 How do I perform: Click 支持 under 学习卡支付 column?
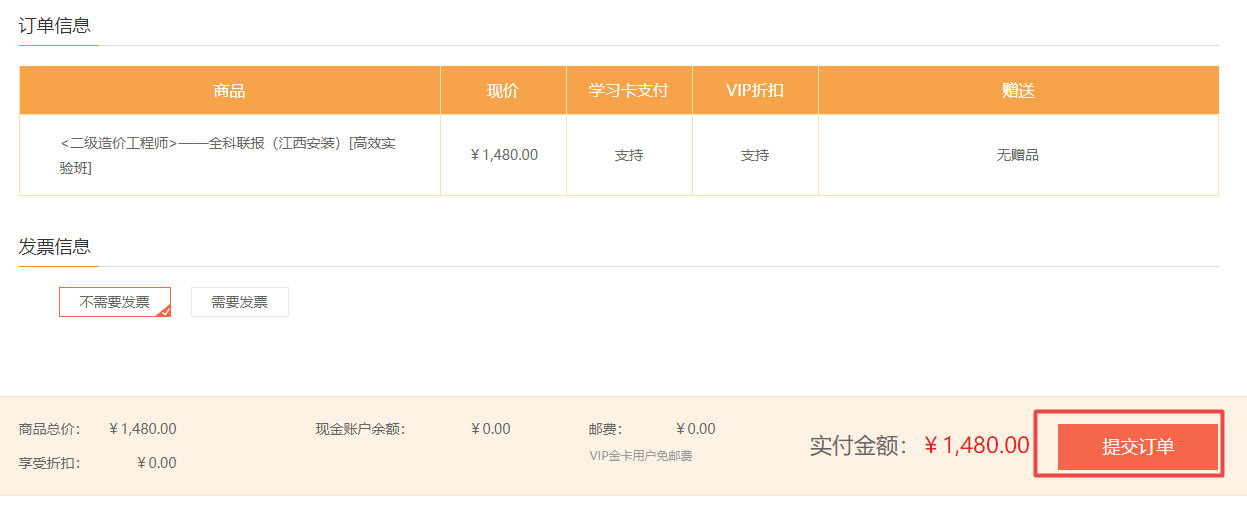[x=629, y=155]
